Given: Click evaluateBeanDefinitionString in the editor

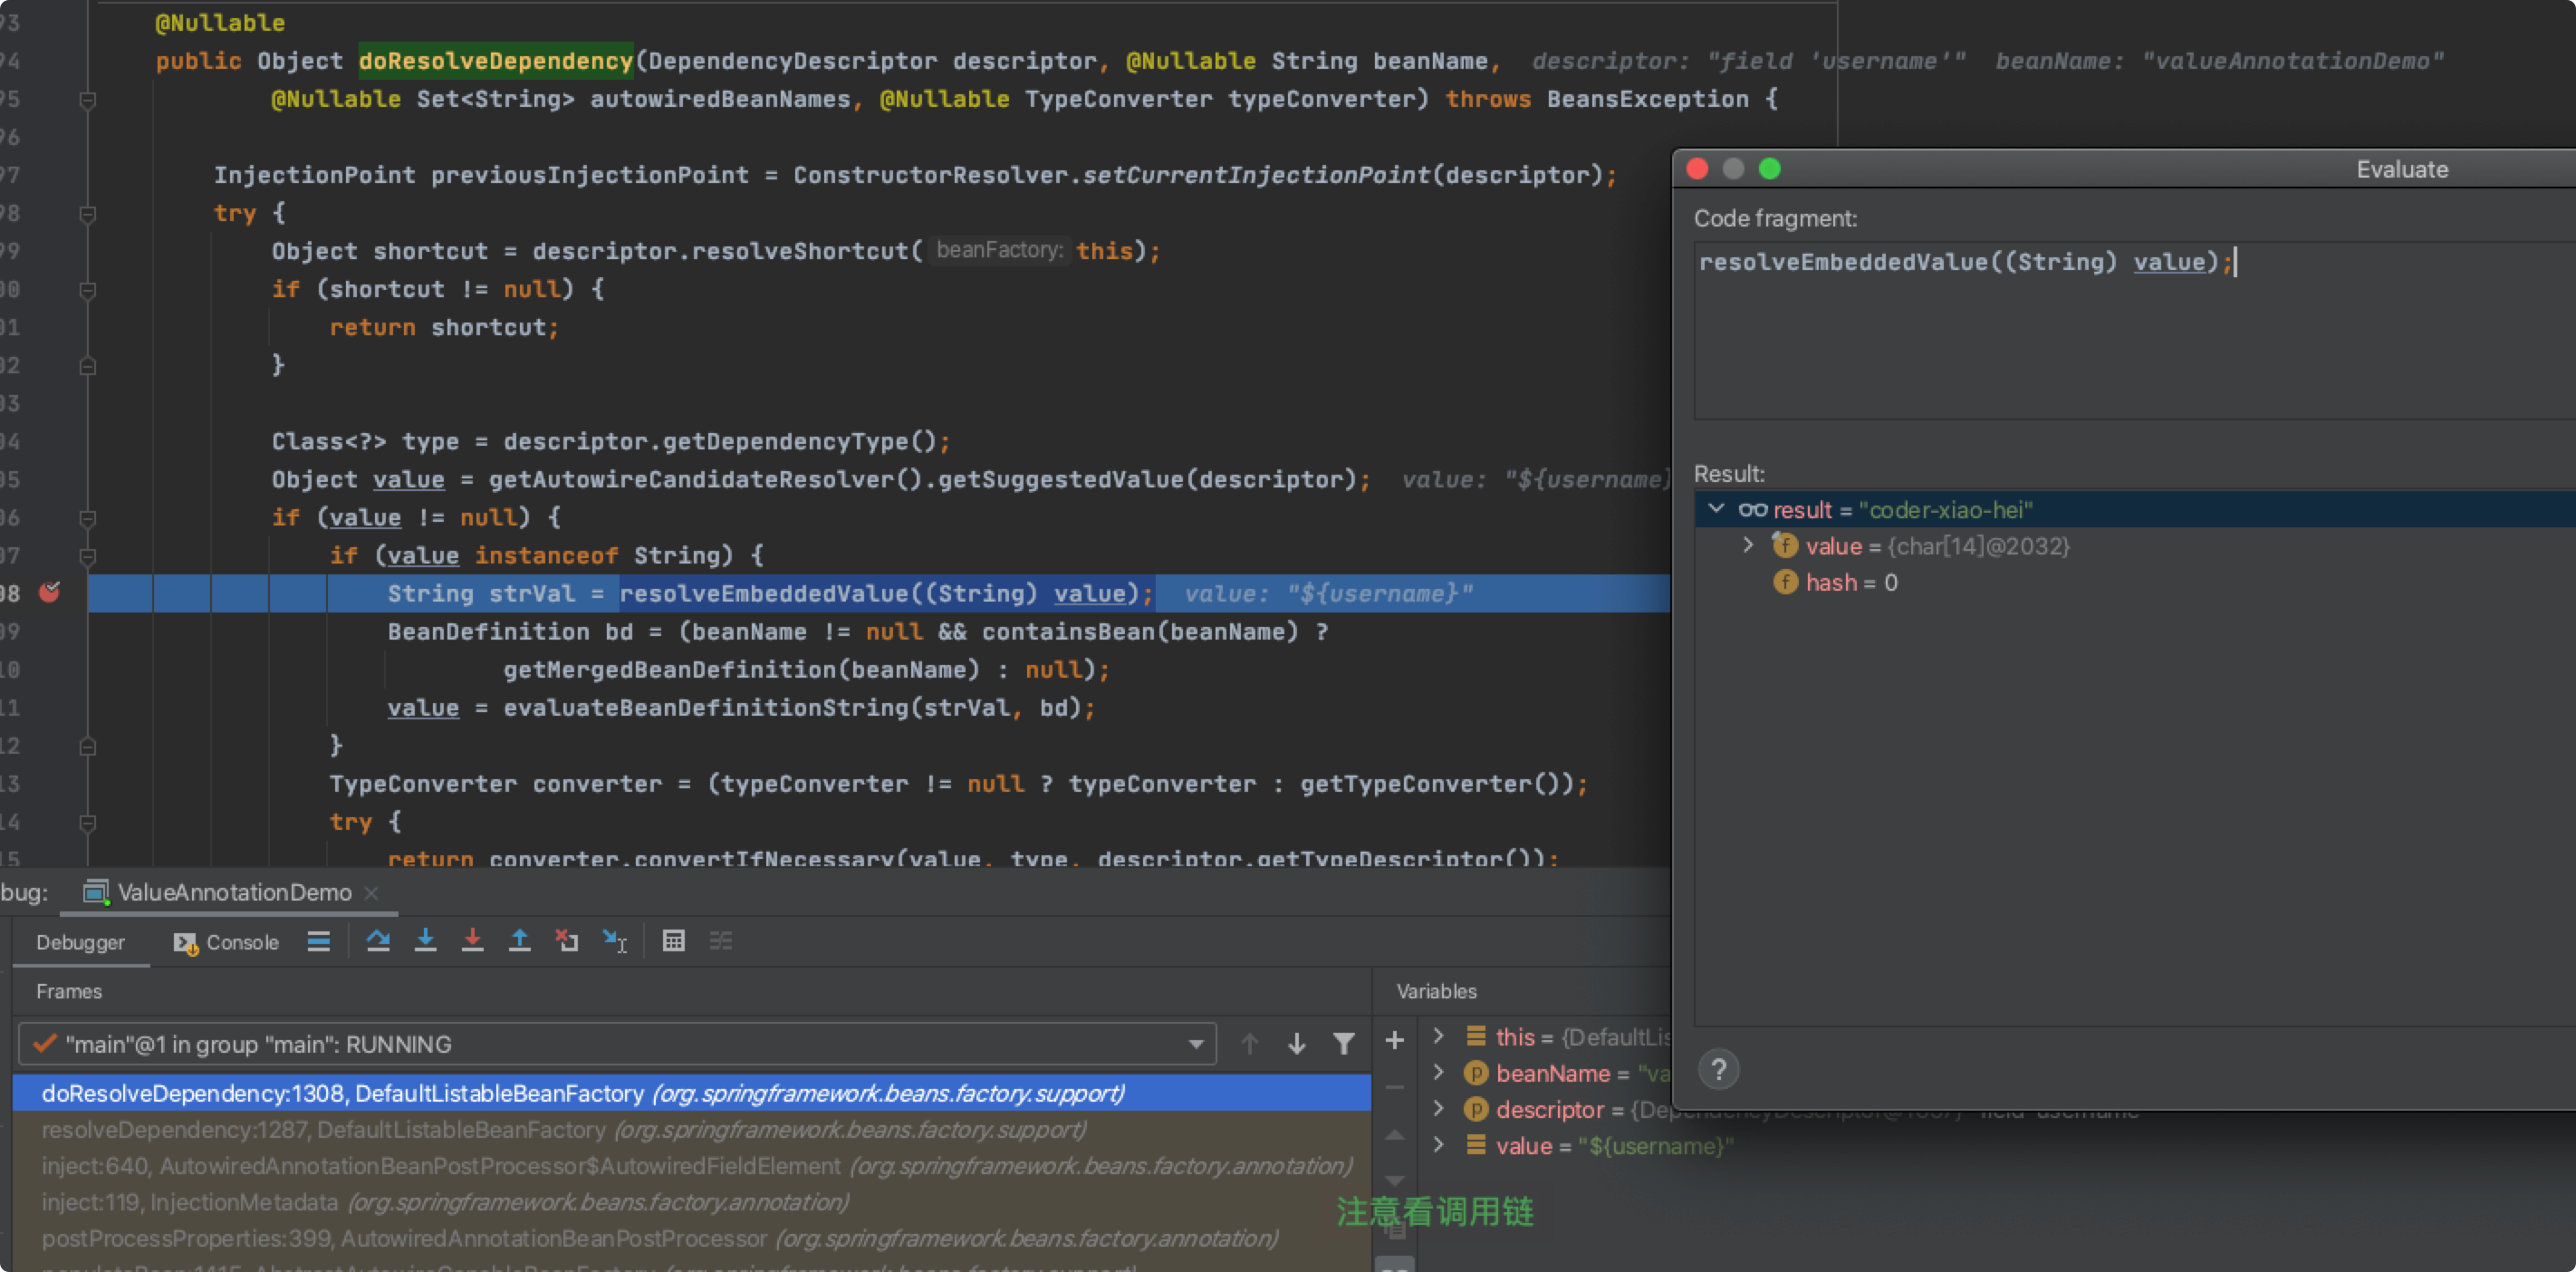Looking at the screenshot, I should click(706, 708).
